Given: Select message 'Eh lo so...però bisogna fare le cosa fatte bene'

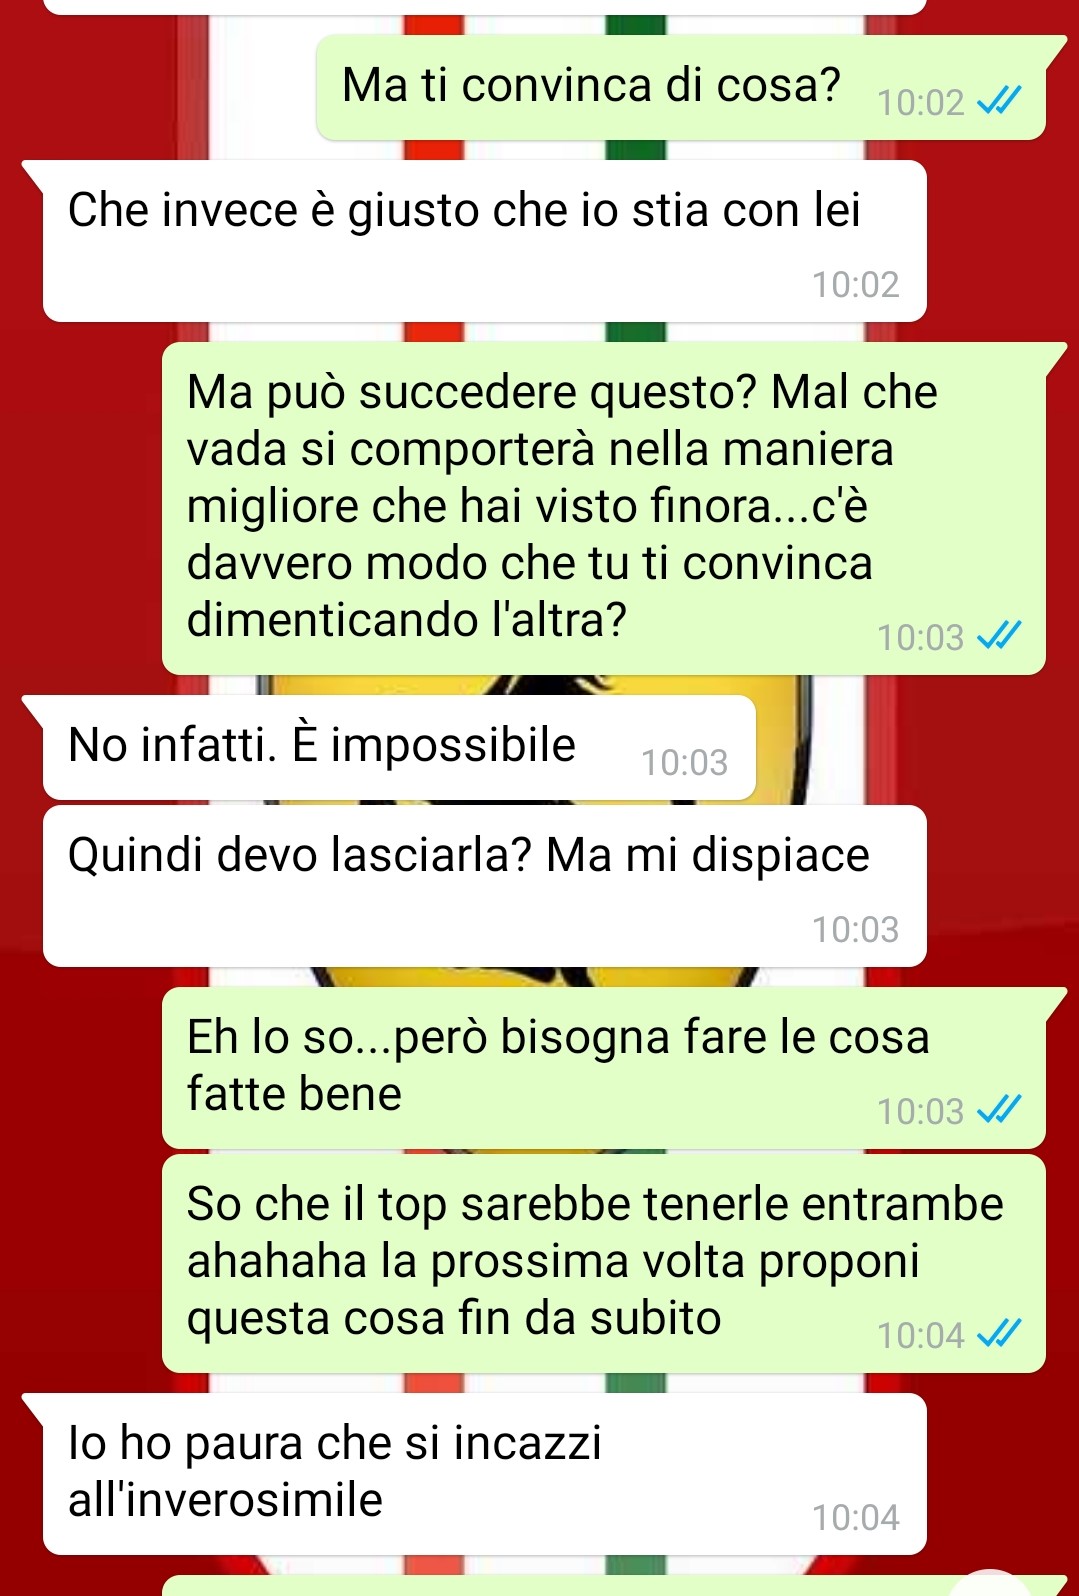Looking at the screenshot, I should tap(604, 1068).
